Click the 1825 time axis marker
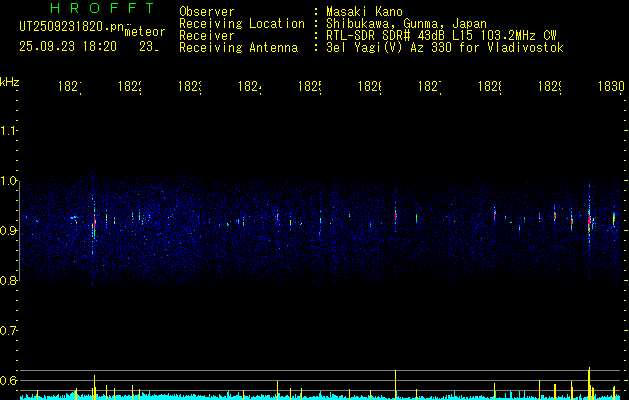The image size is (629, 400). (310, 87)
